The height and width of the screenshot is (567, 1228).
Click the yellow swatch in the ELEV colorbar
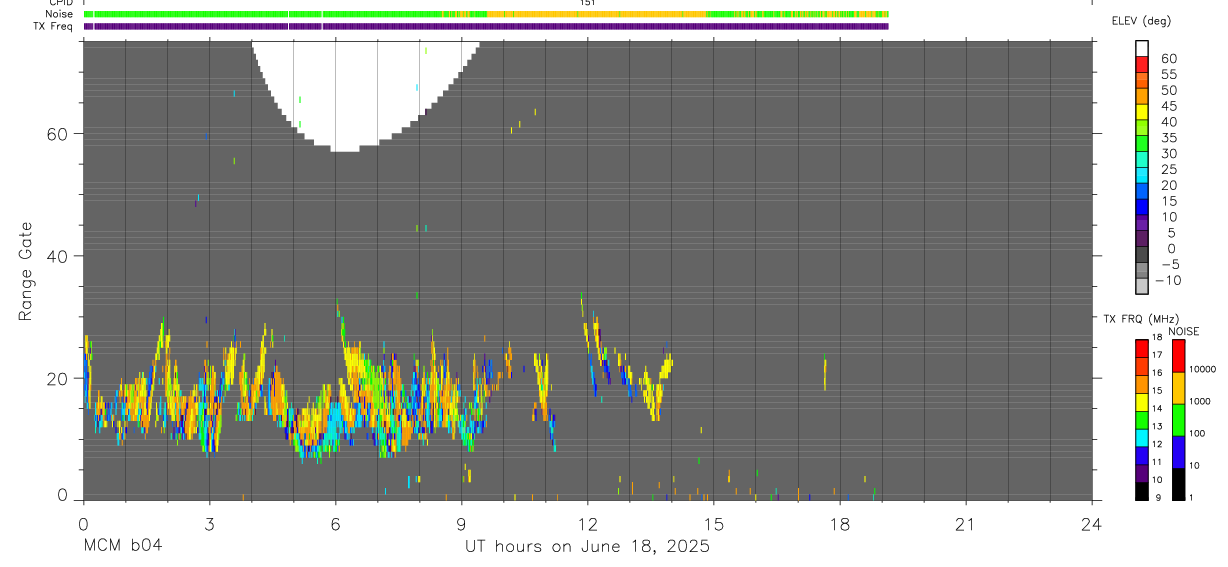tap(1141, 112)
